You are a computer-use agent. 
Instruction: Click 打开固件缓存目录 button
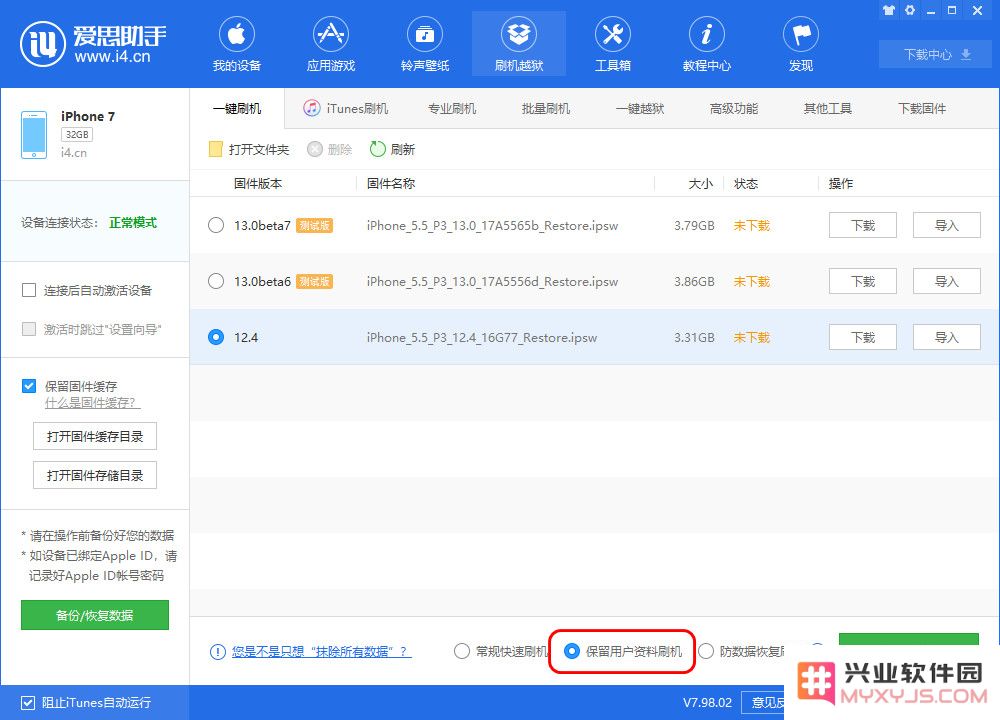[95, 437]
